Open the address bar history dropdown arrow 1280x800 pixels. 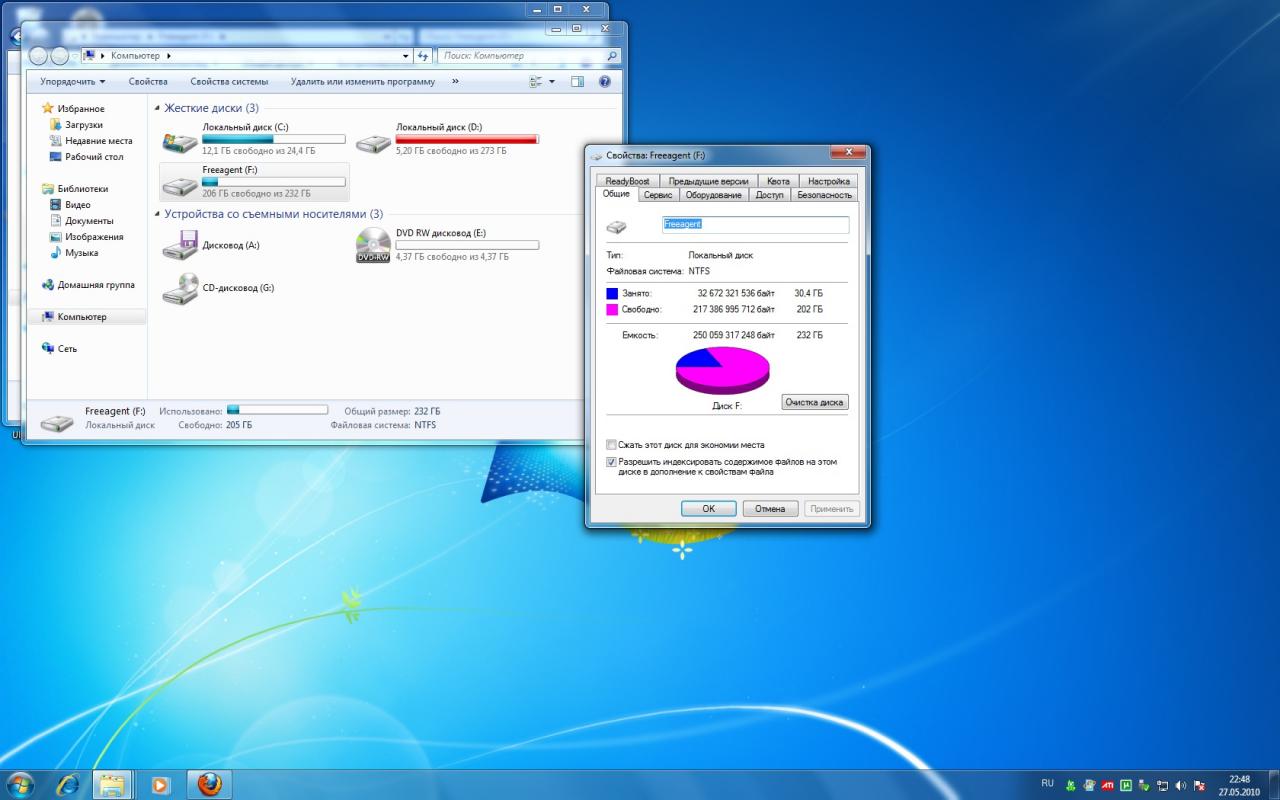point(406,56)
